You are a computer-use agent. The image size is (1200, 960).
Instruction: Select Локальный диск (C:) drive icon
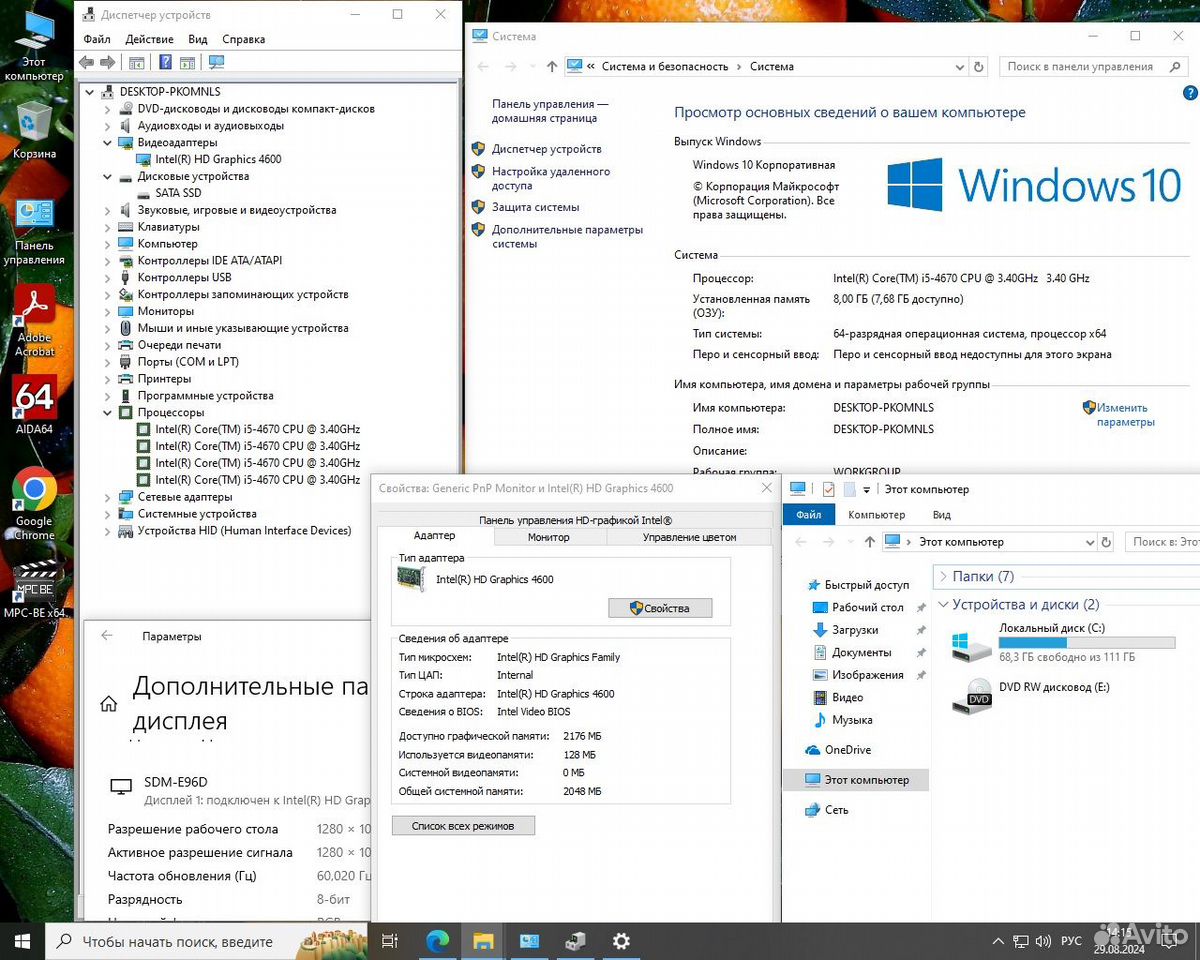pos(971,645)
